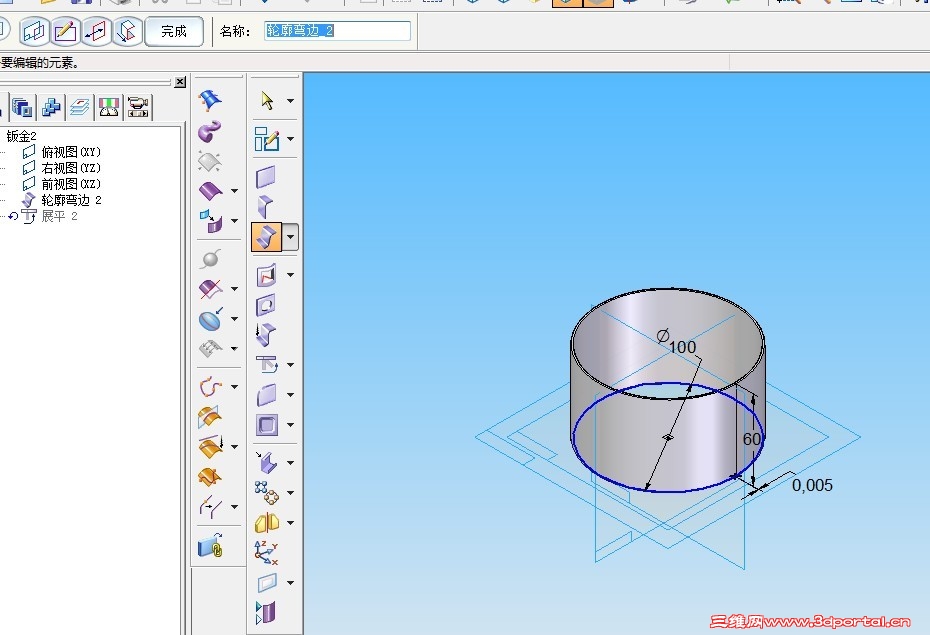Click the BlueSurf surface tool icon
The width and height of the screenshot is (930, 635).
click(210, 100)
